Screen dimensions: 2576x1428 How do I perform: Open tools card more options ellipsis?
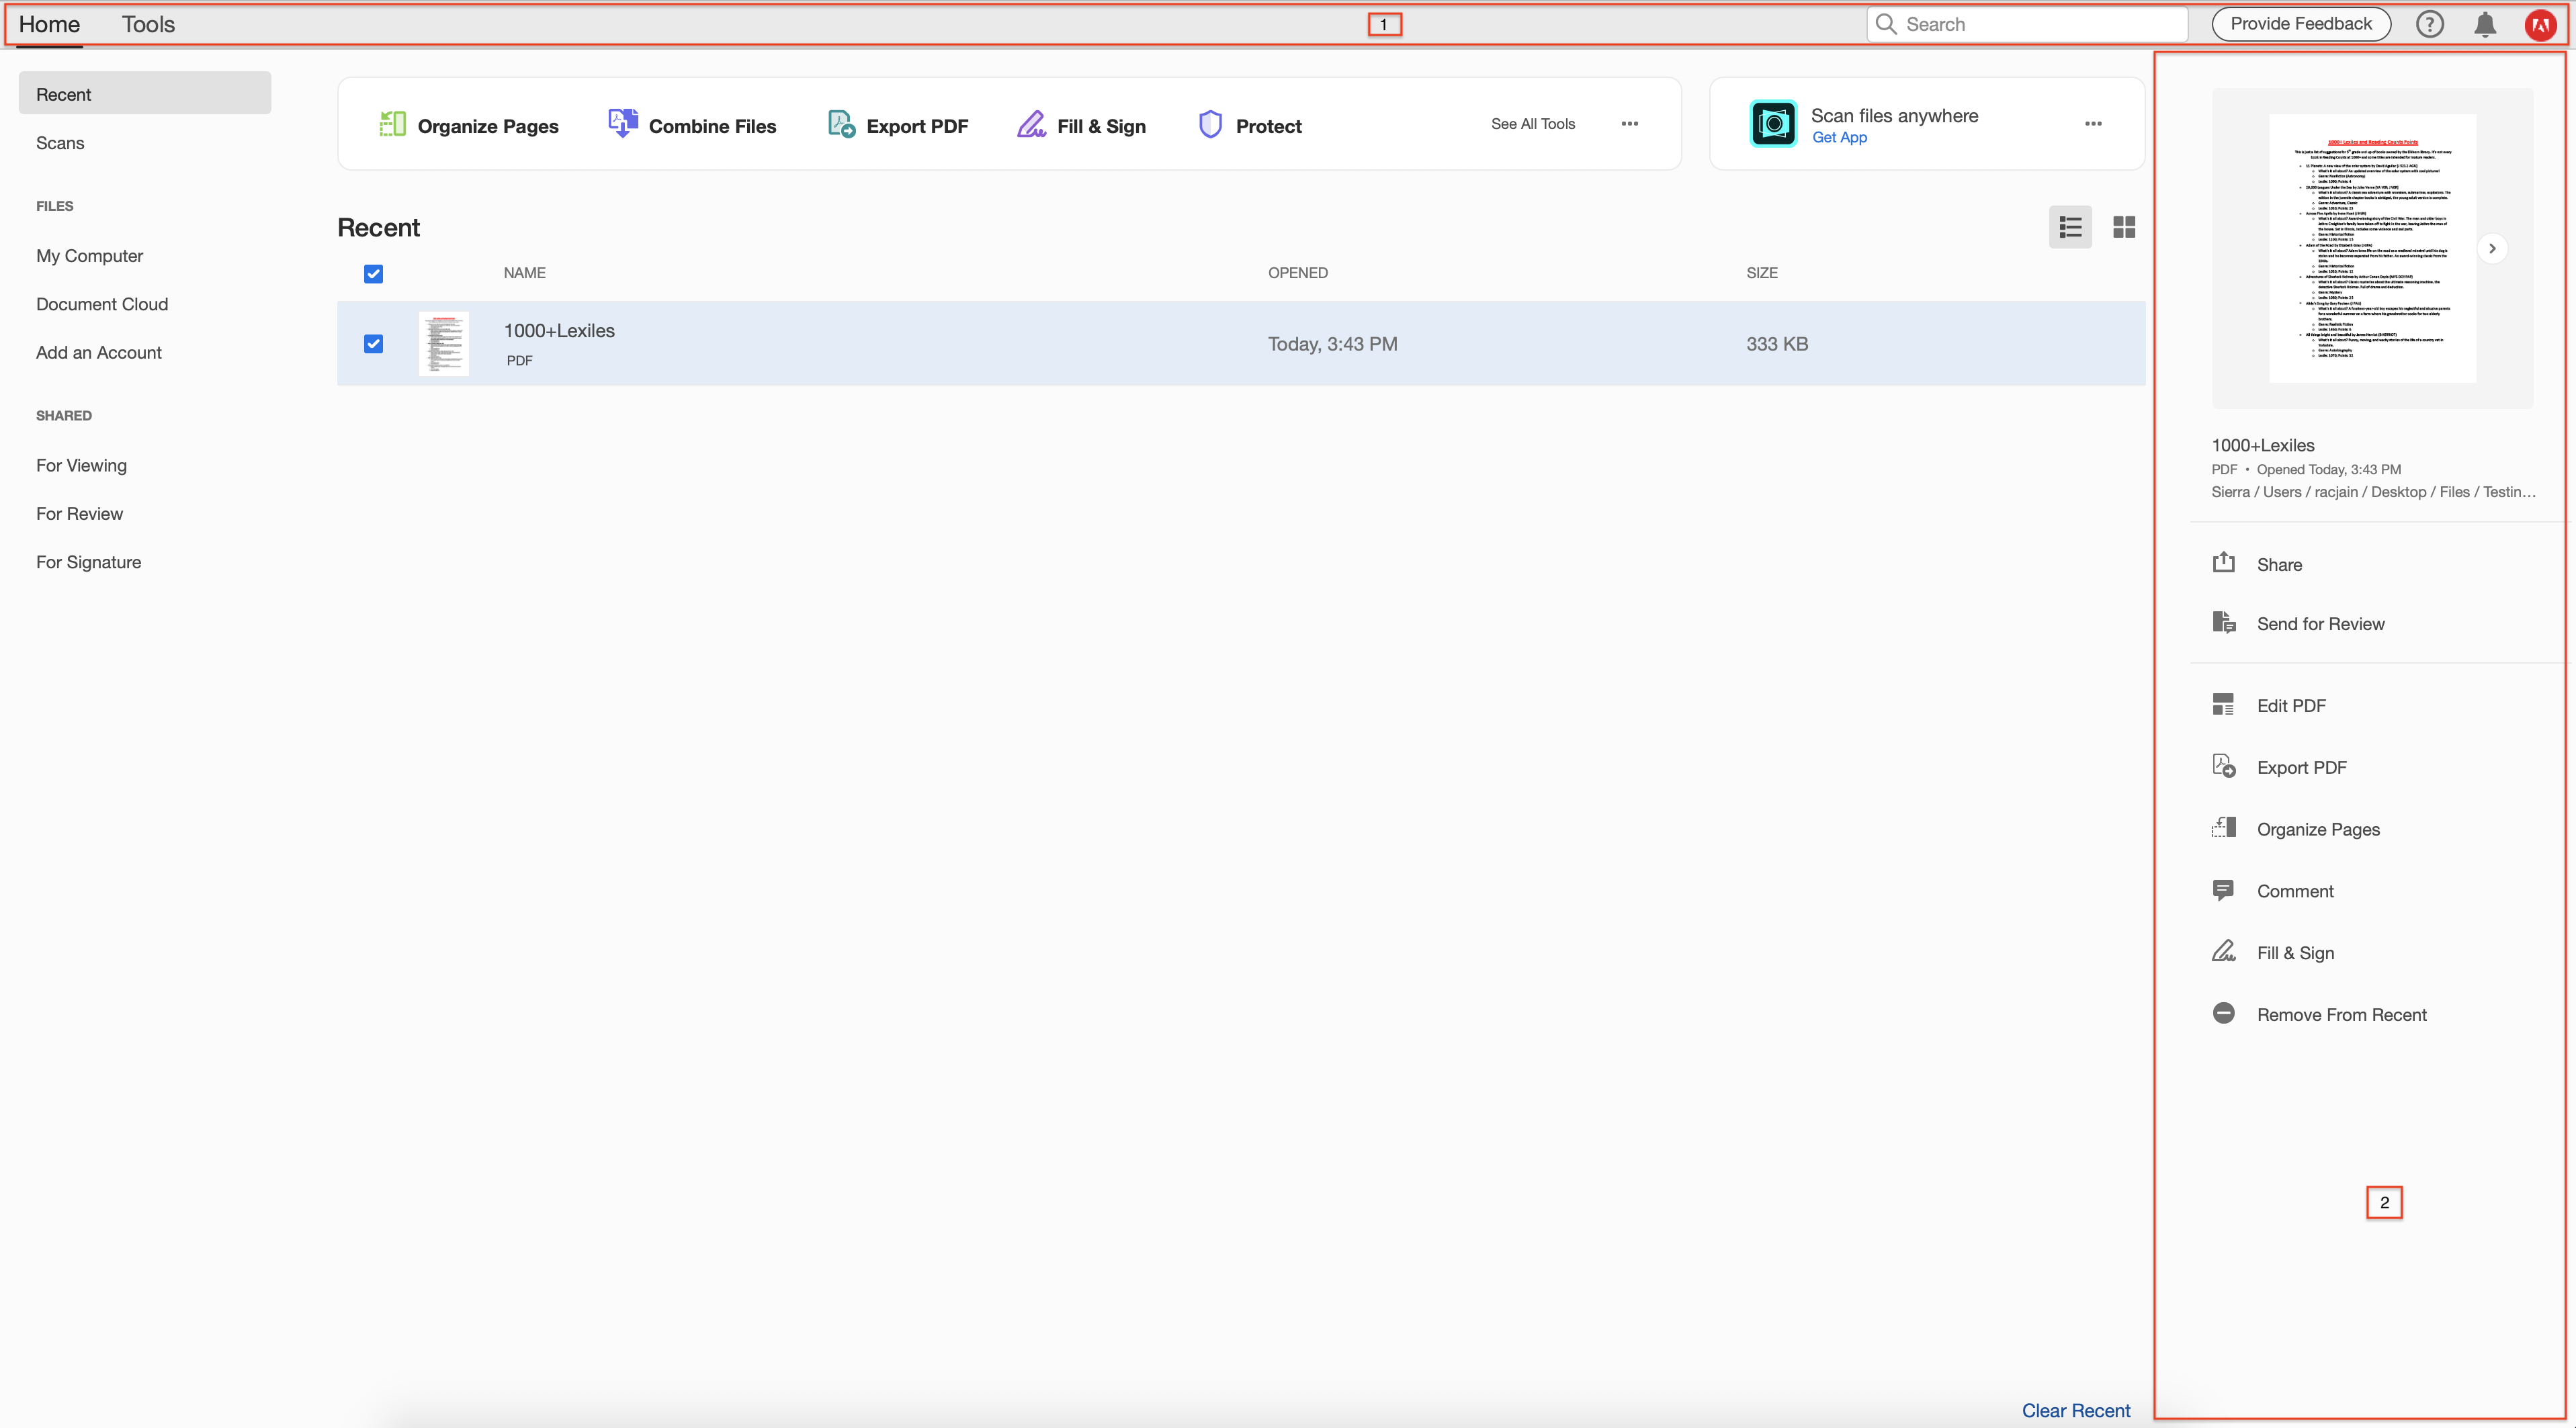(1629, 124)
